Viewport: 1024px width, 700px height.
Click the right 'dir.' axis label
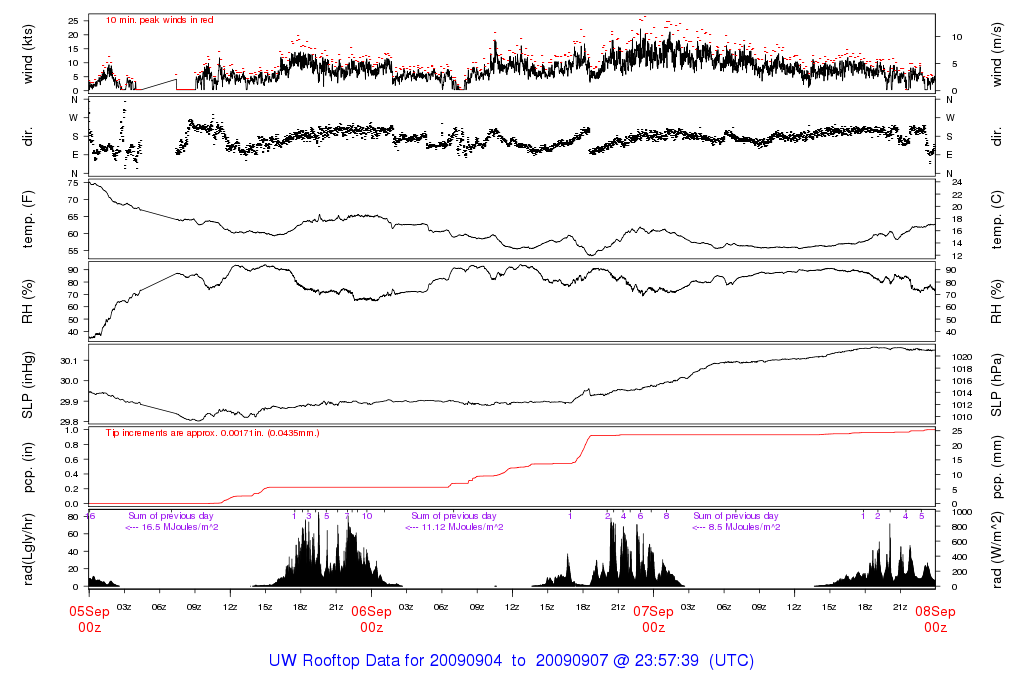(997, 137)
